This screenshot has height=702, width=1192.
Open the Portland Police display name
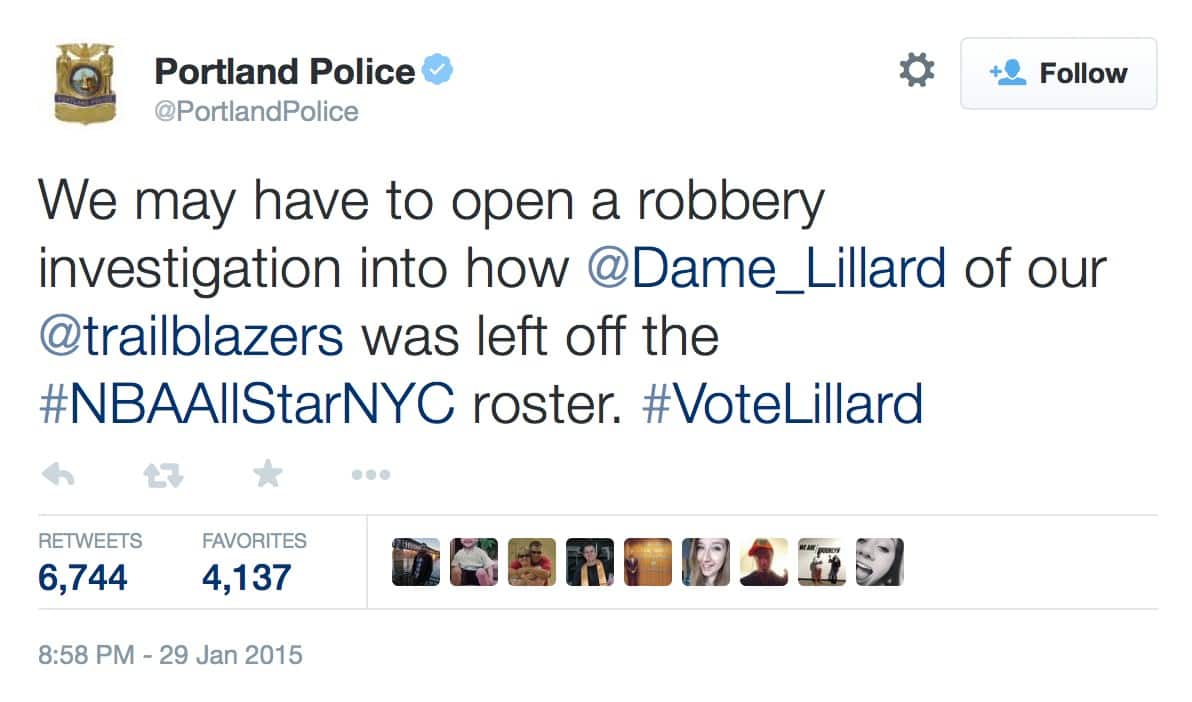284,72
